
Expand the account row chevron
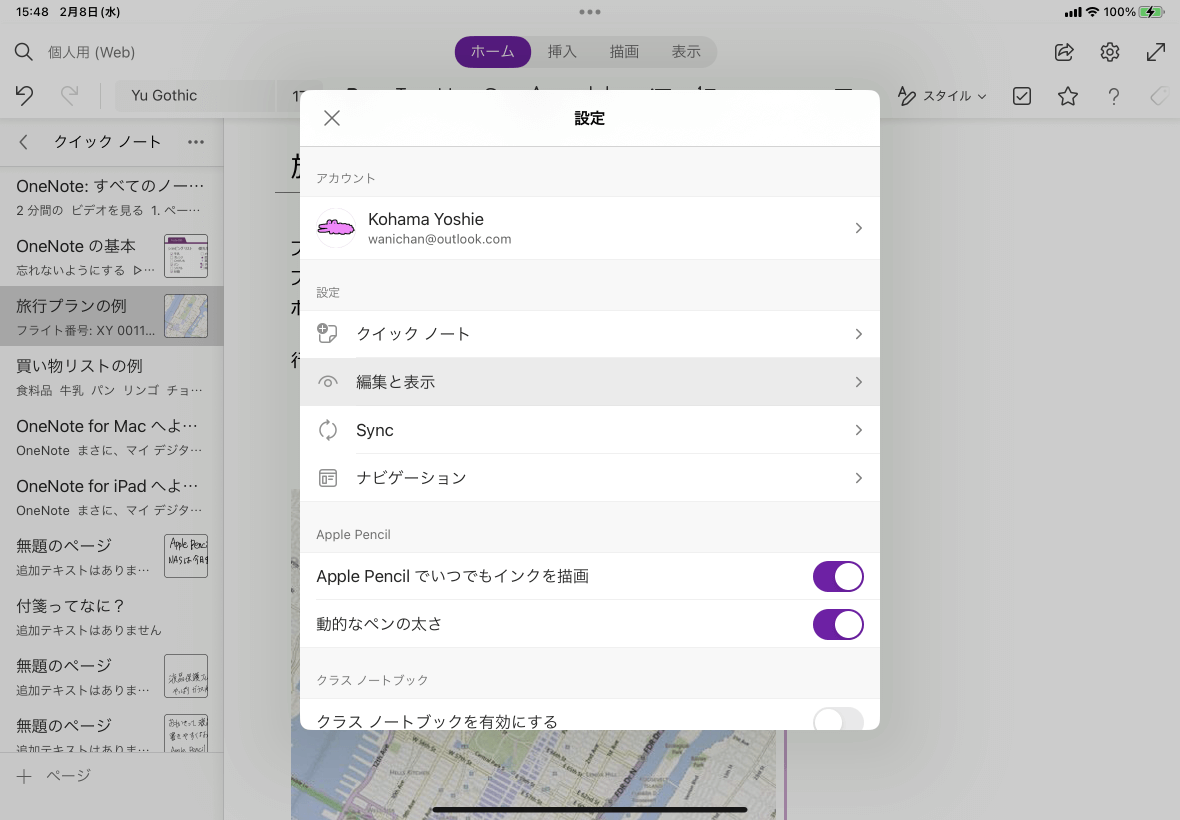coord(859,228)
